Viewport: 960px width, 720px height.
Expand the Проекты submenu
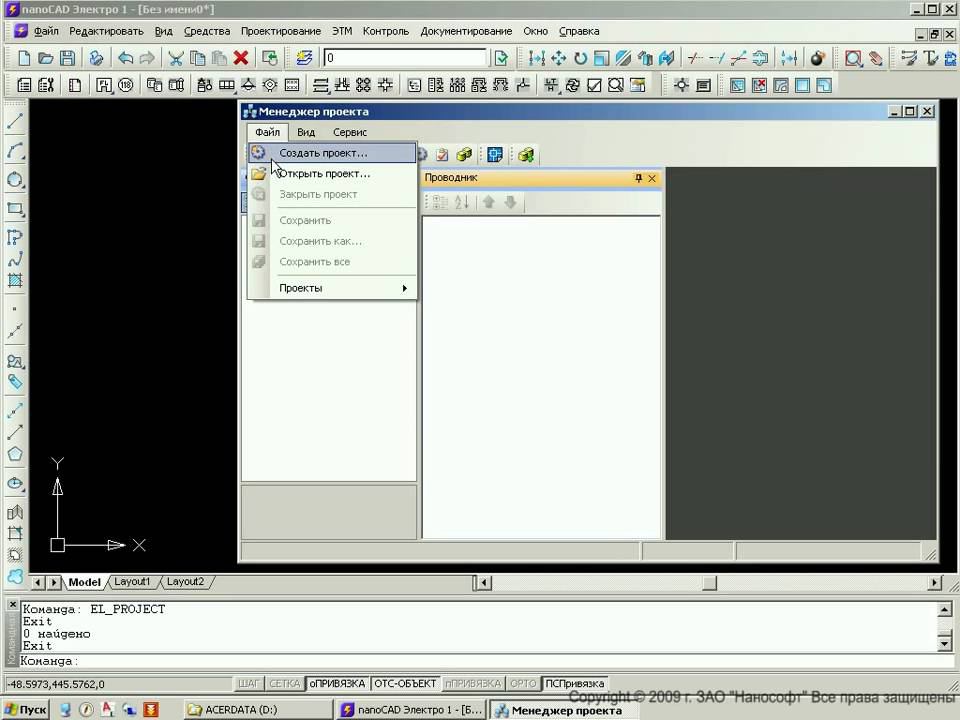[x=334, y=288]
